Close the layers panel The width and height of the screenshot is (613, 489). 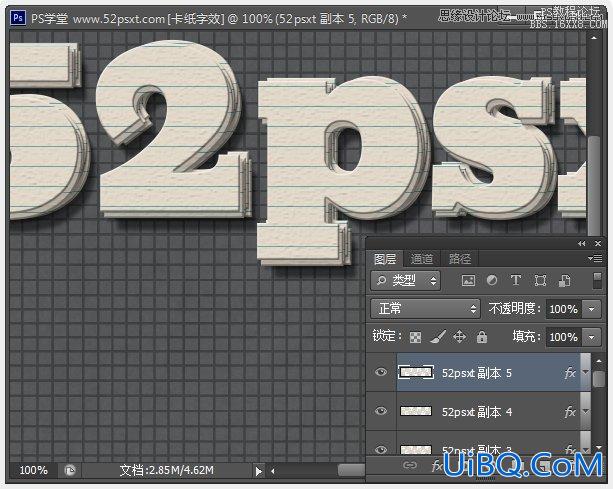point(598,244)
